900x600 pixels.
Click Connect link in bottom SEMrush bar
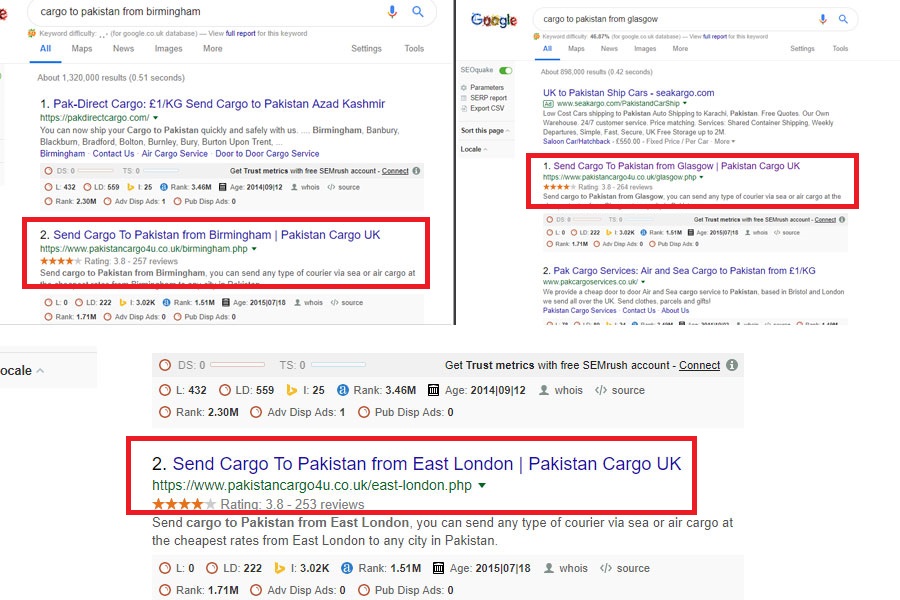click(x=699, y=365)
